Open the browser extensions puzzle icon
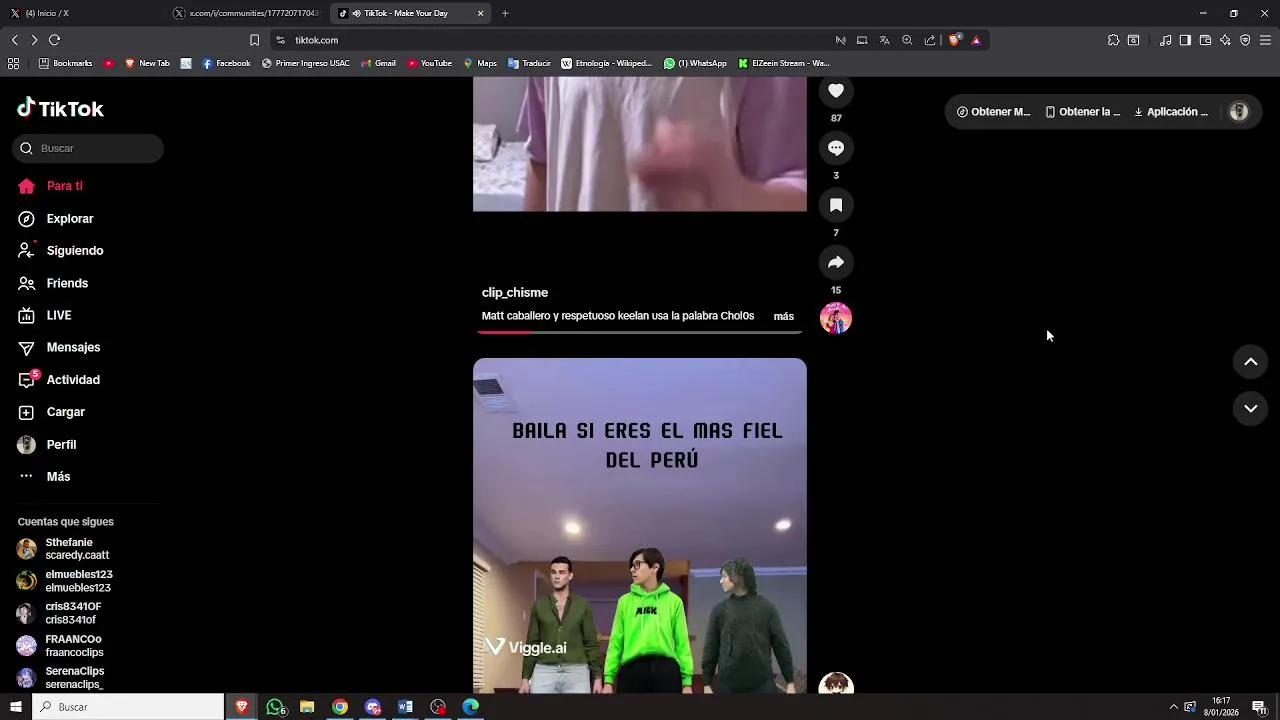Viewport: 1280px width, 720px height. 1113,40
